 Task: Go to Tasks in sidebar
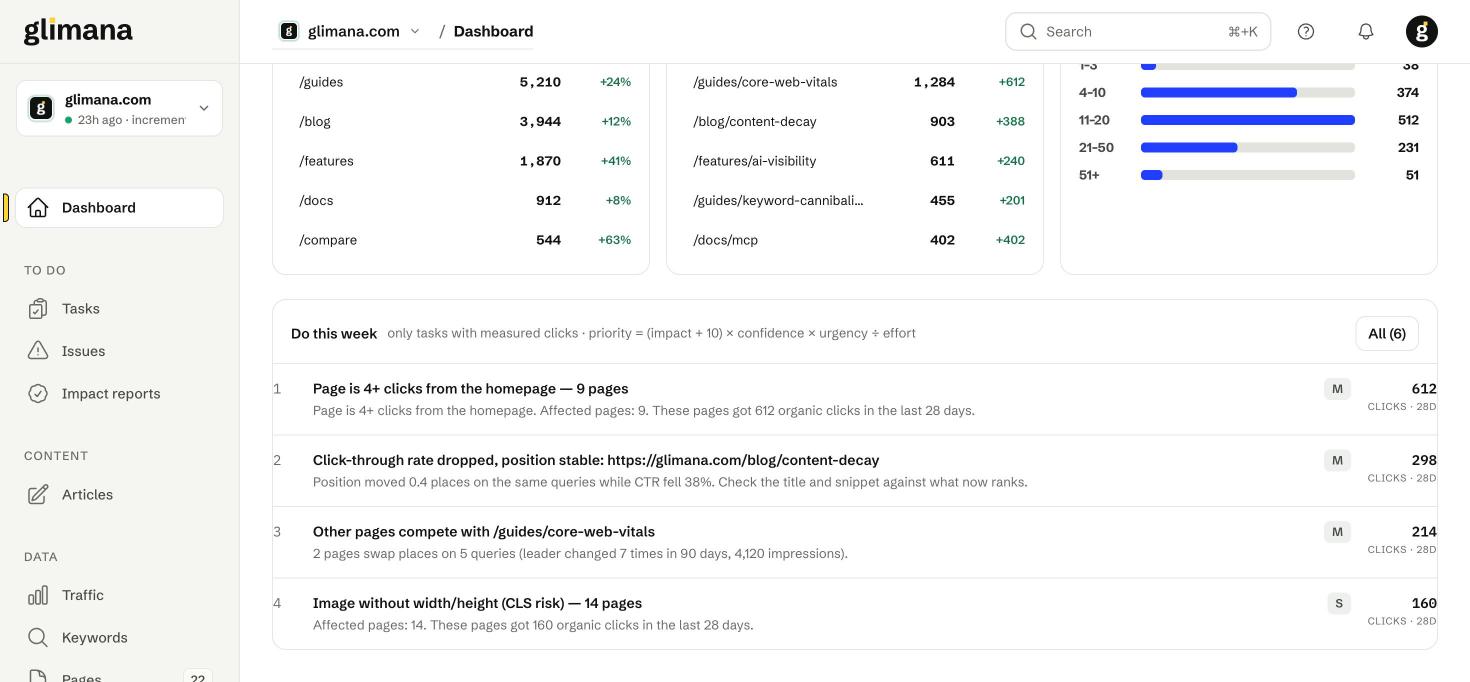119,309
